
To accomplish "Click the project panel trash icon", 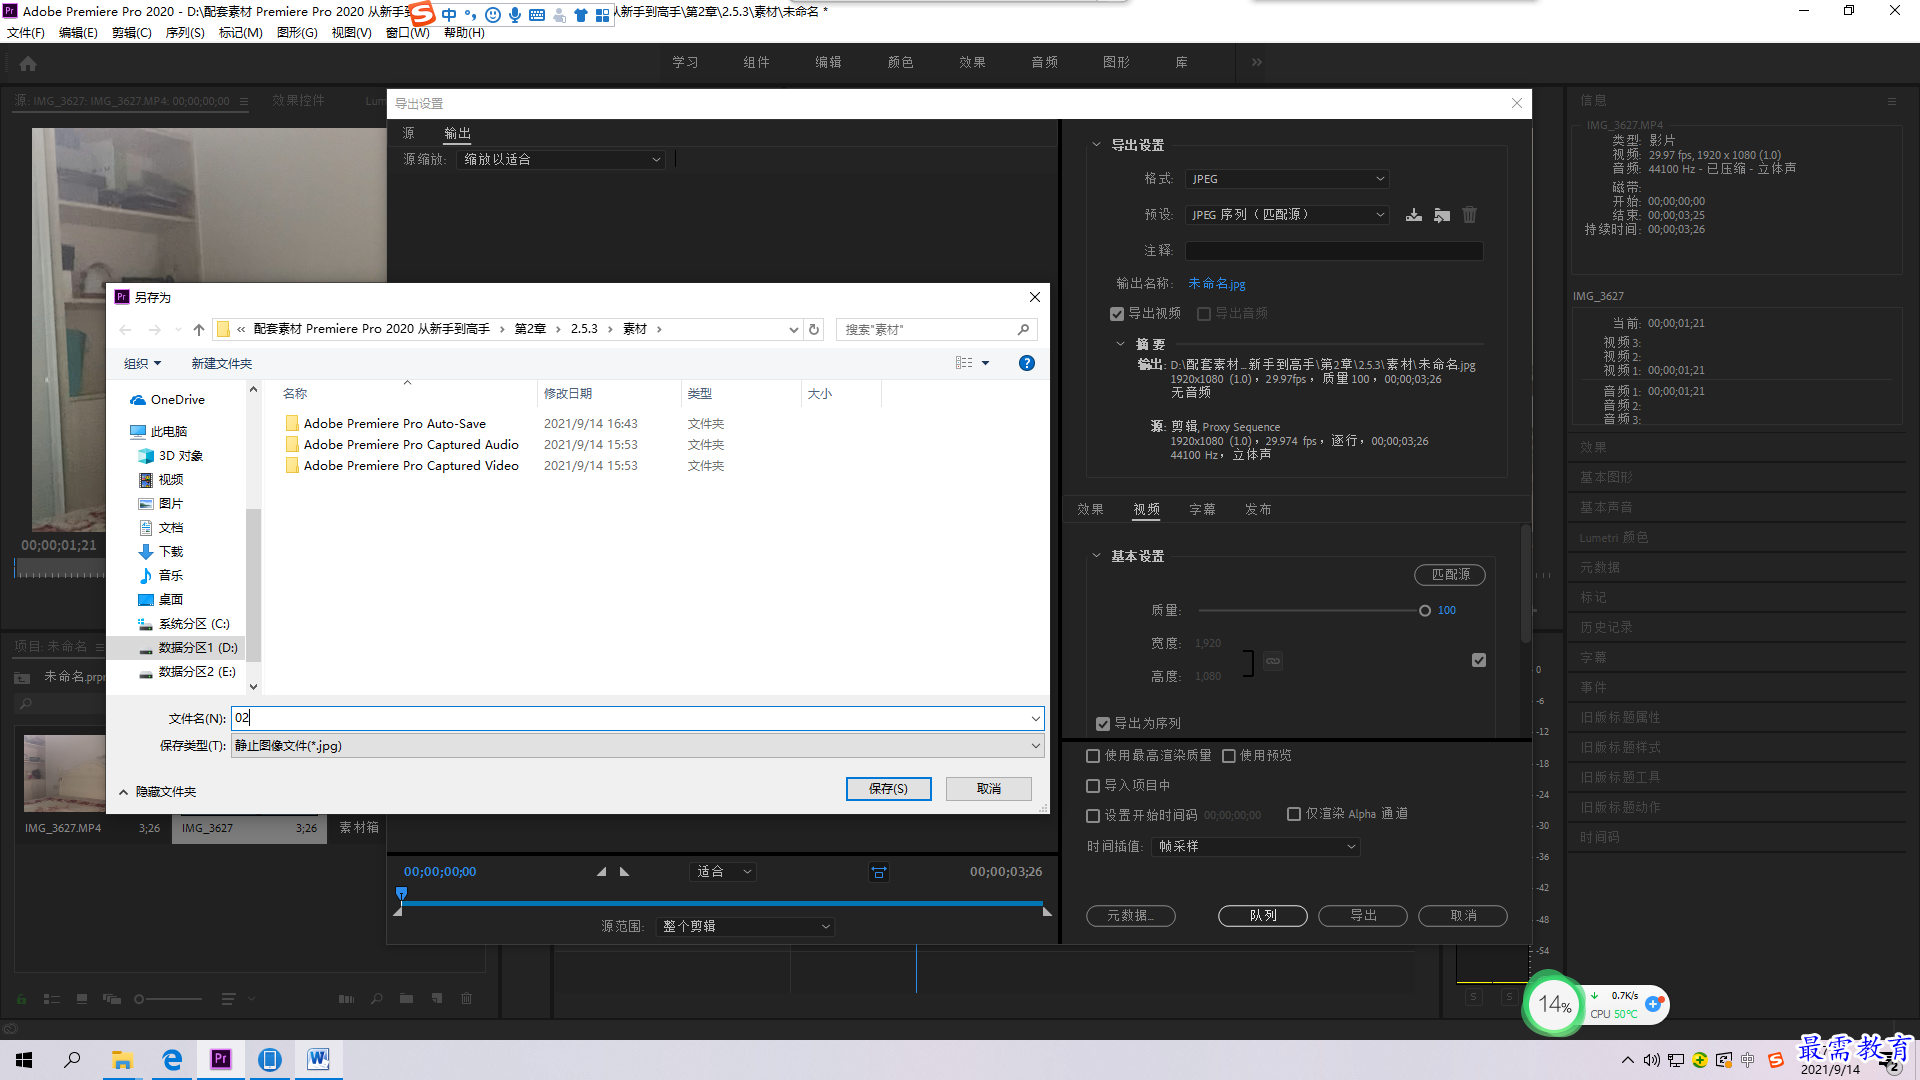I will pos(466,998).
